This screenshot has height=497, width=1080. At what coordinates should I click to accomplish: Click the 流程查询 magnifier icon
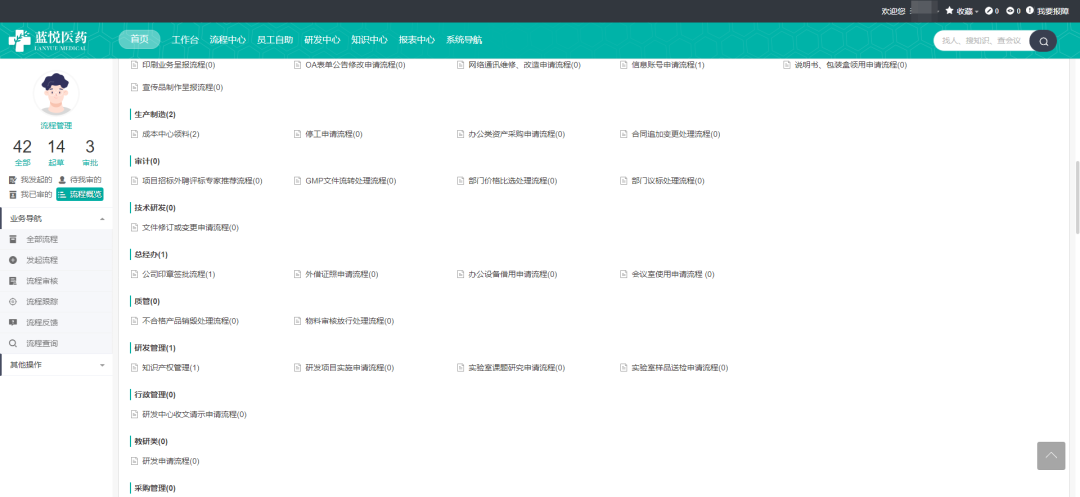(x=12, y=343)
